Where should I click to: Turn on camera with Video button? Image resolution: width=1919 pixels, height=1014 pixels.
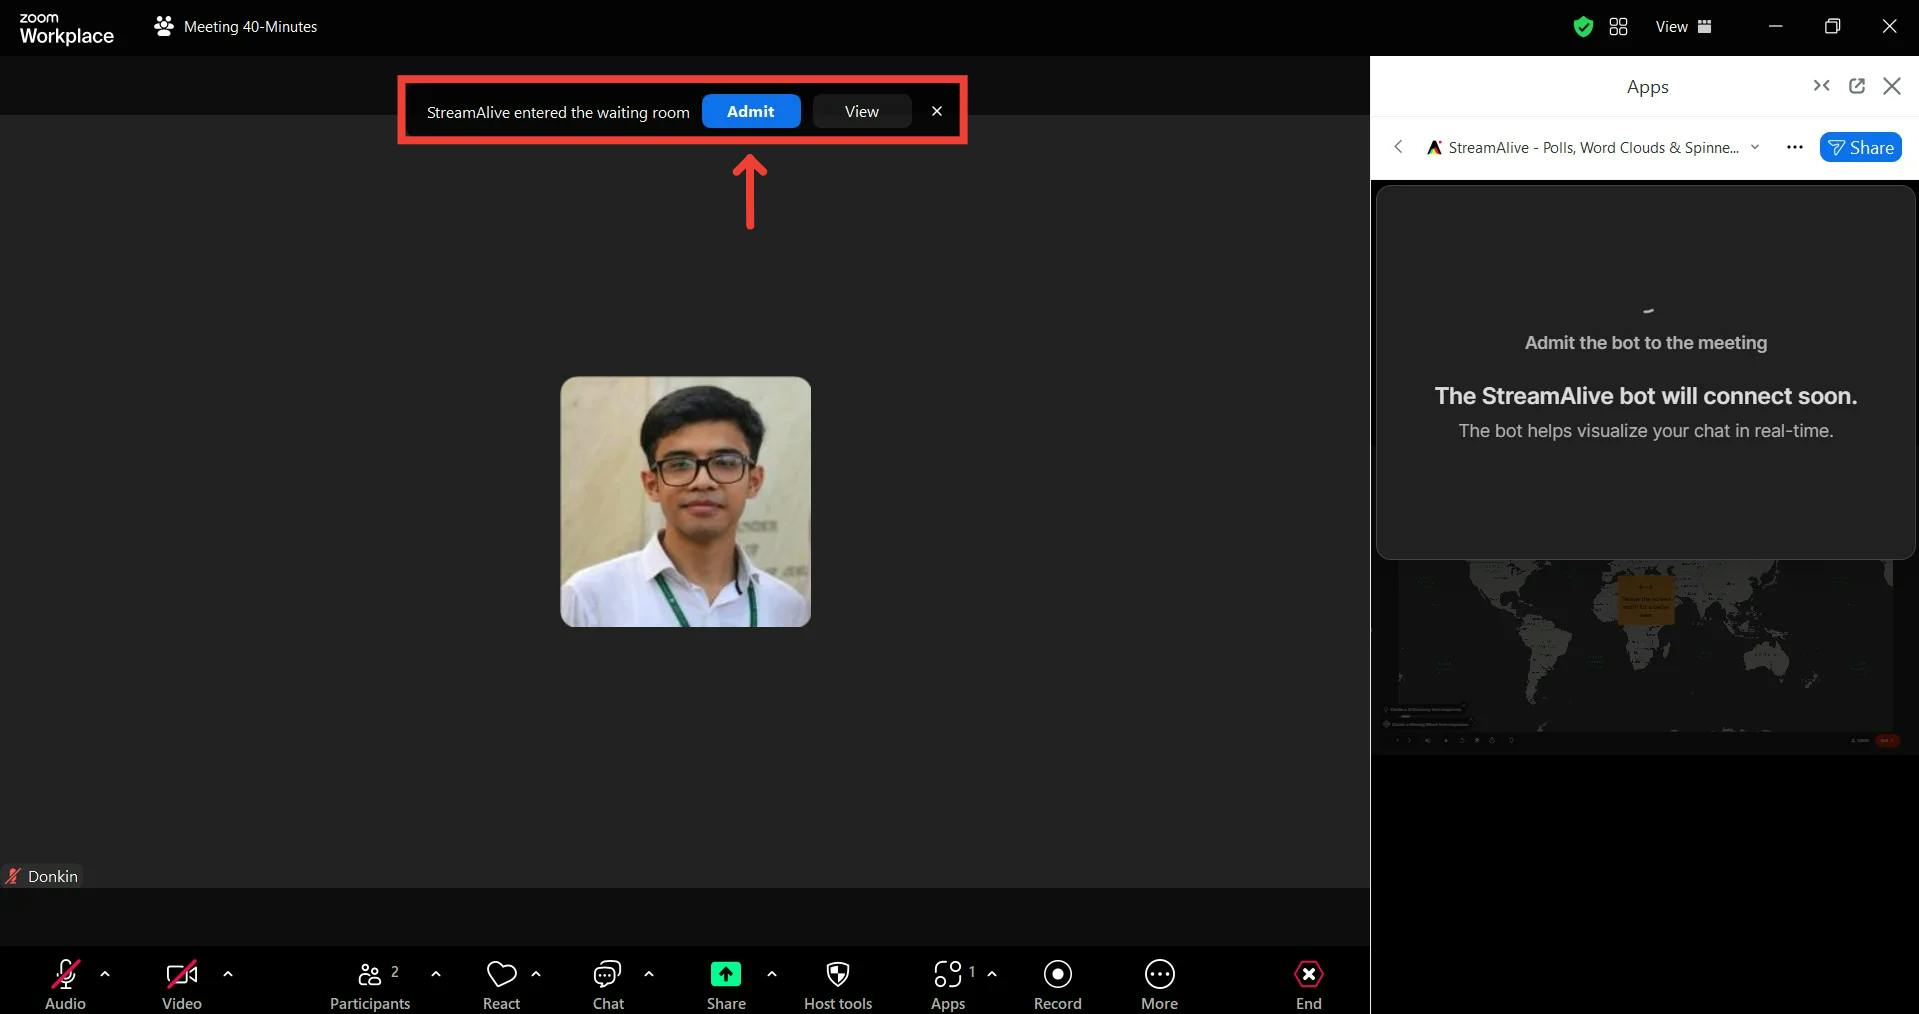182,984
